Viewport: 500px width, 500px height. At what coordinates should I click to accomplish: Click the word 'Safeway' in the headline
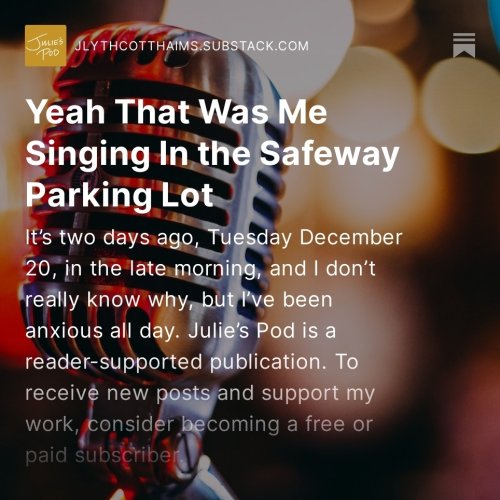click(x=329, y=154)
